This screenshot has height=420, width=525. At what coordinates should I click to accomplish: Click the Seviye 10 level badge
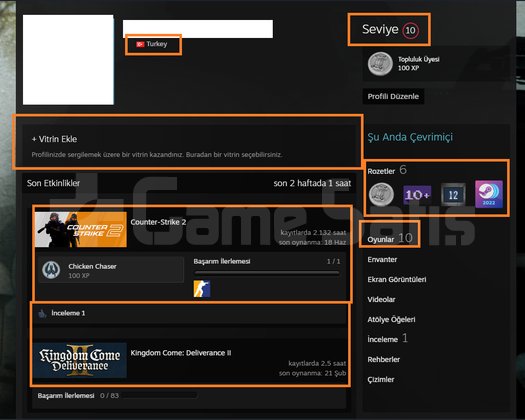pyautogui.click(x=390, y=30)
